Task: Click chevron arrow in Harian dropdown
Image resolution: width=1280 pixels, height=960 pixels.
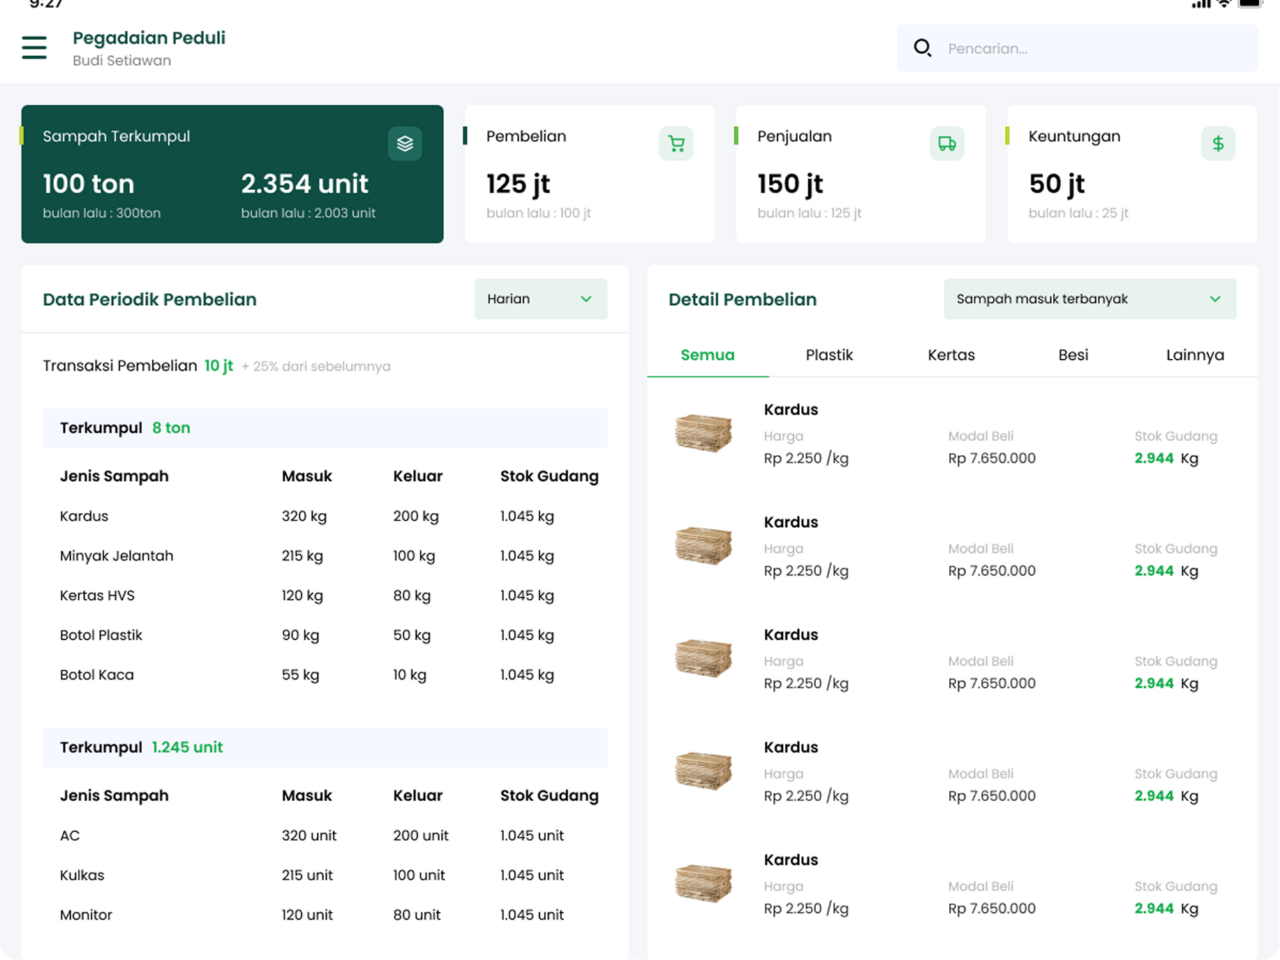Action: point(586,299)
